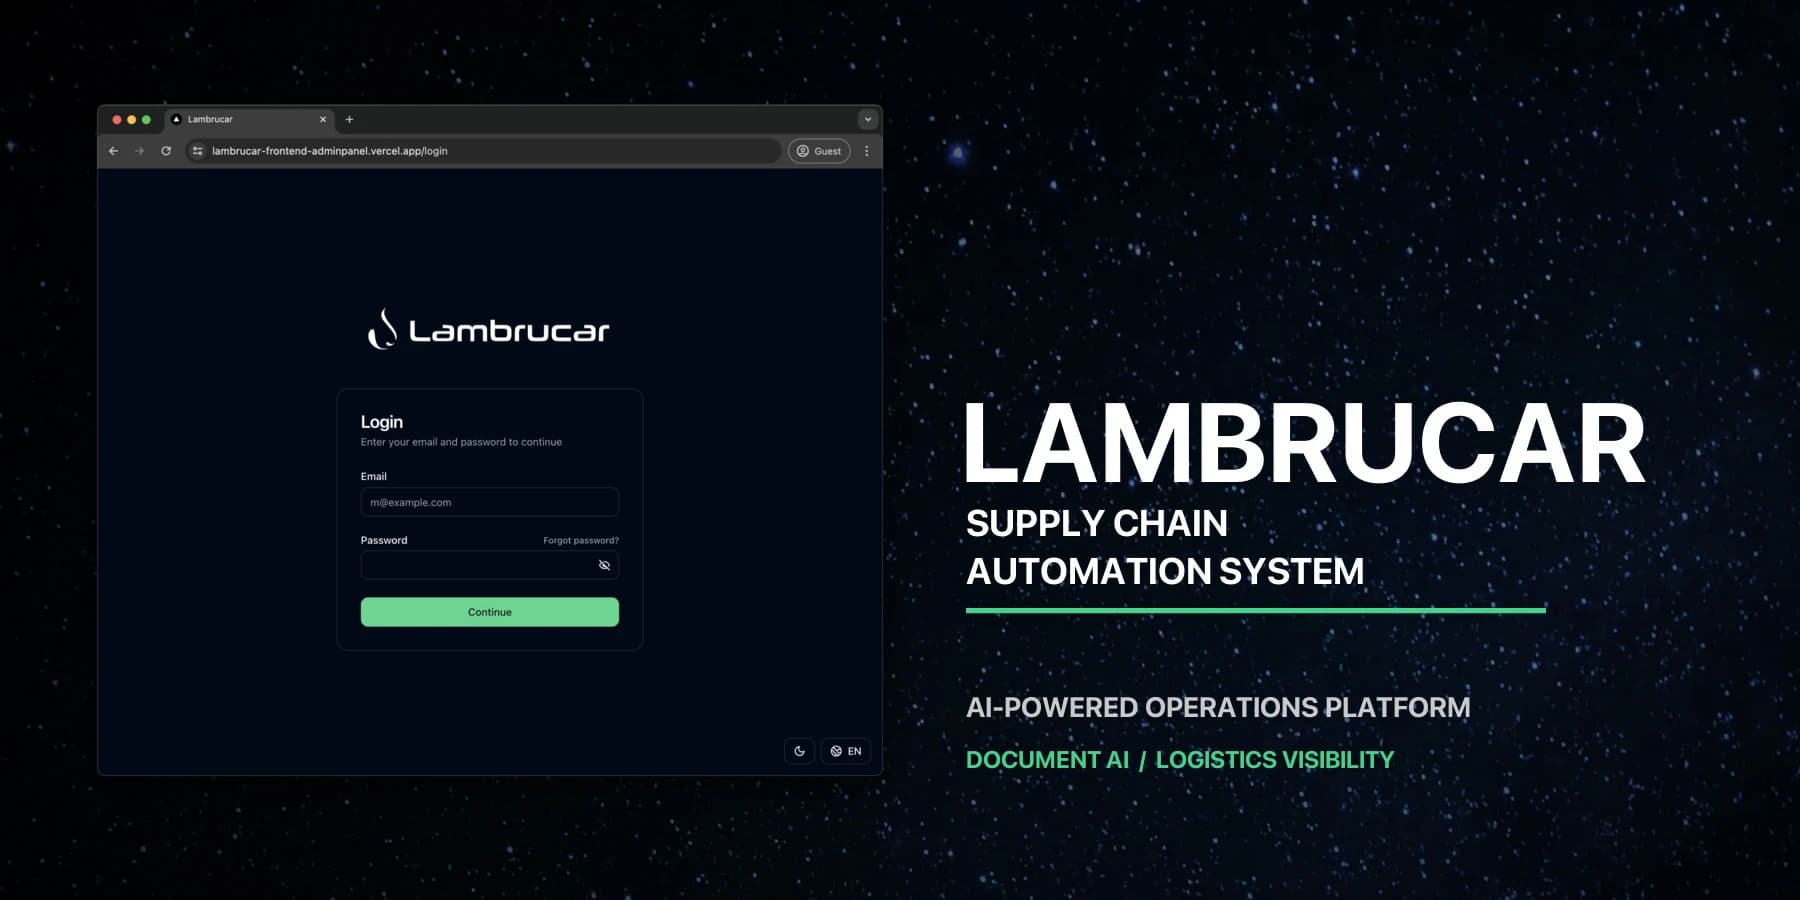
Task: Click the Email field label
Action: 374,476
